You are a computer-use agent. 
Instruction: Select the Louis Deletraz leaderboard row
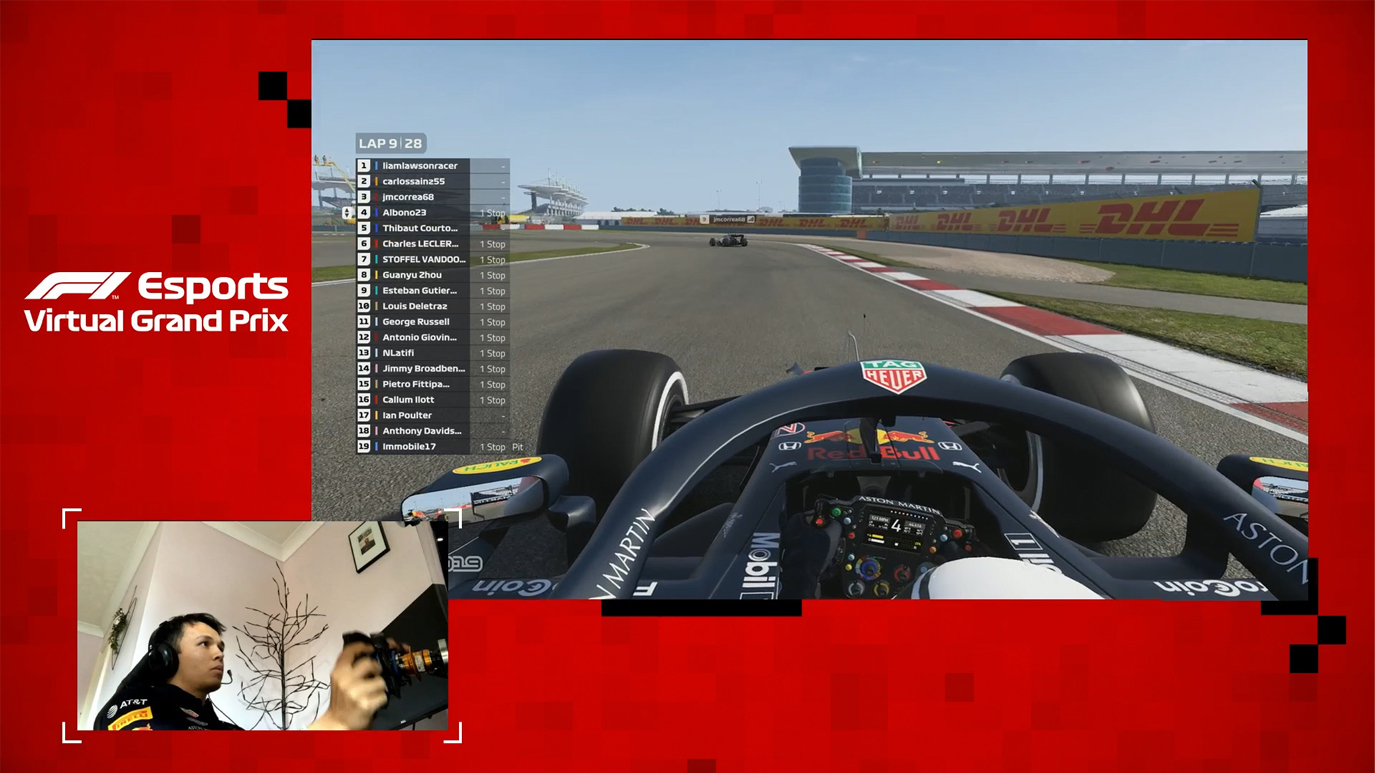(x=433, y=306)
